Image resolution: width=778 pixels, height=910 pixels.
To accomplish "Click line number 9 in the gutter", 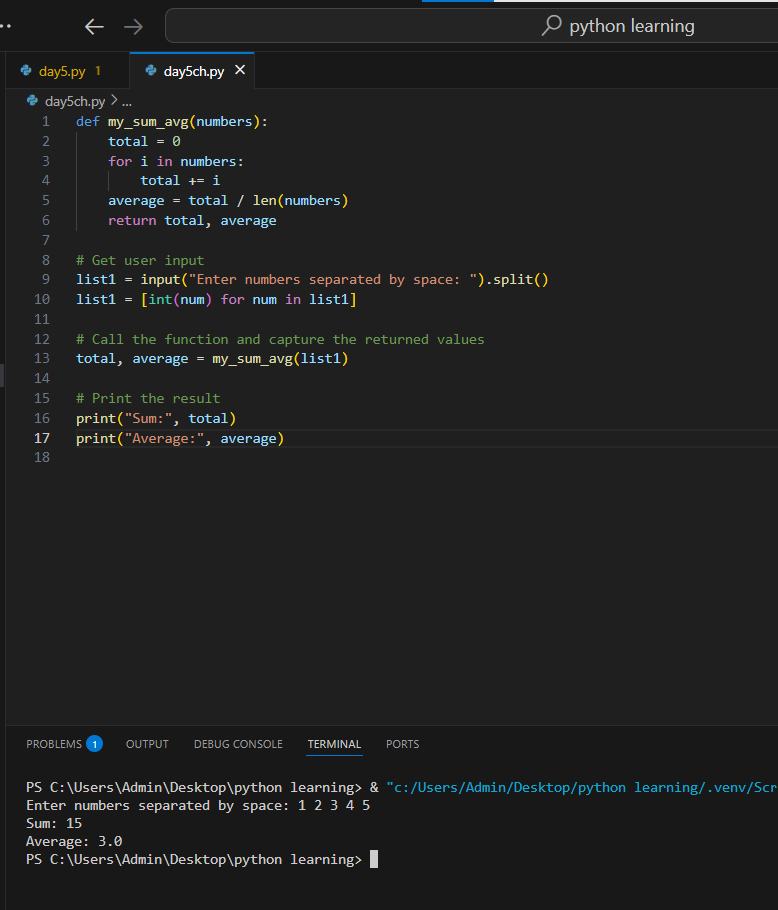I will pos(46,280).
